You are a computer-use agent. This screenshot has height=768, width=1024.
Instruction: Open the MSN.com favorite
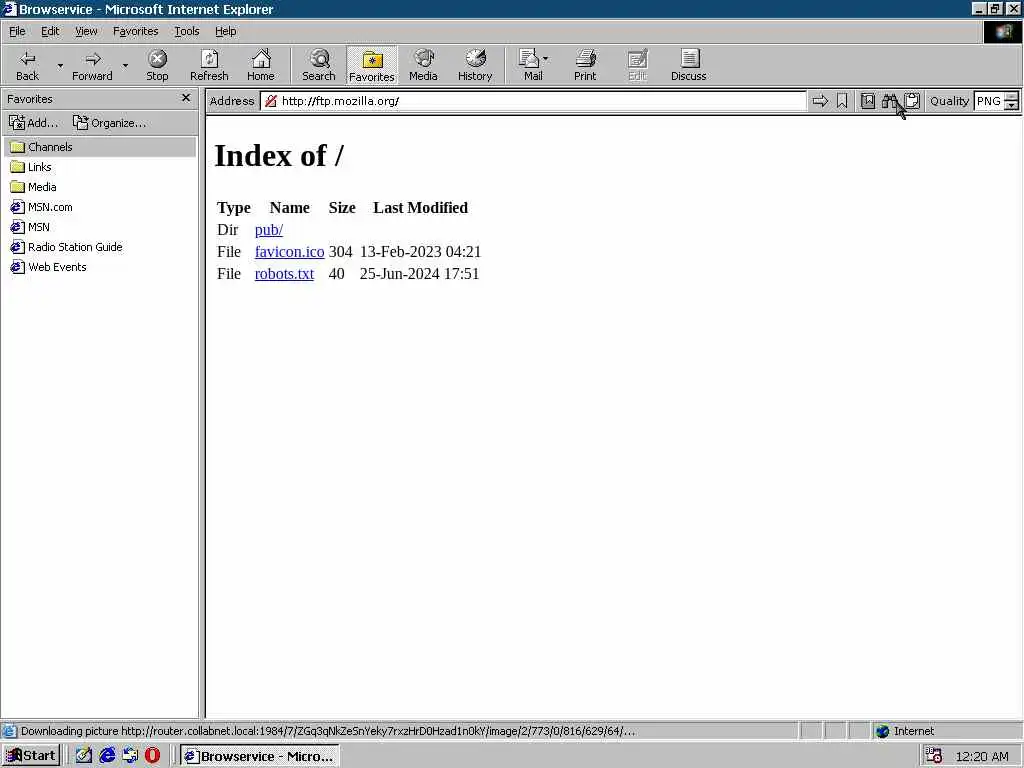pyautogui.click(x=42, y=207)
